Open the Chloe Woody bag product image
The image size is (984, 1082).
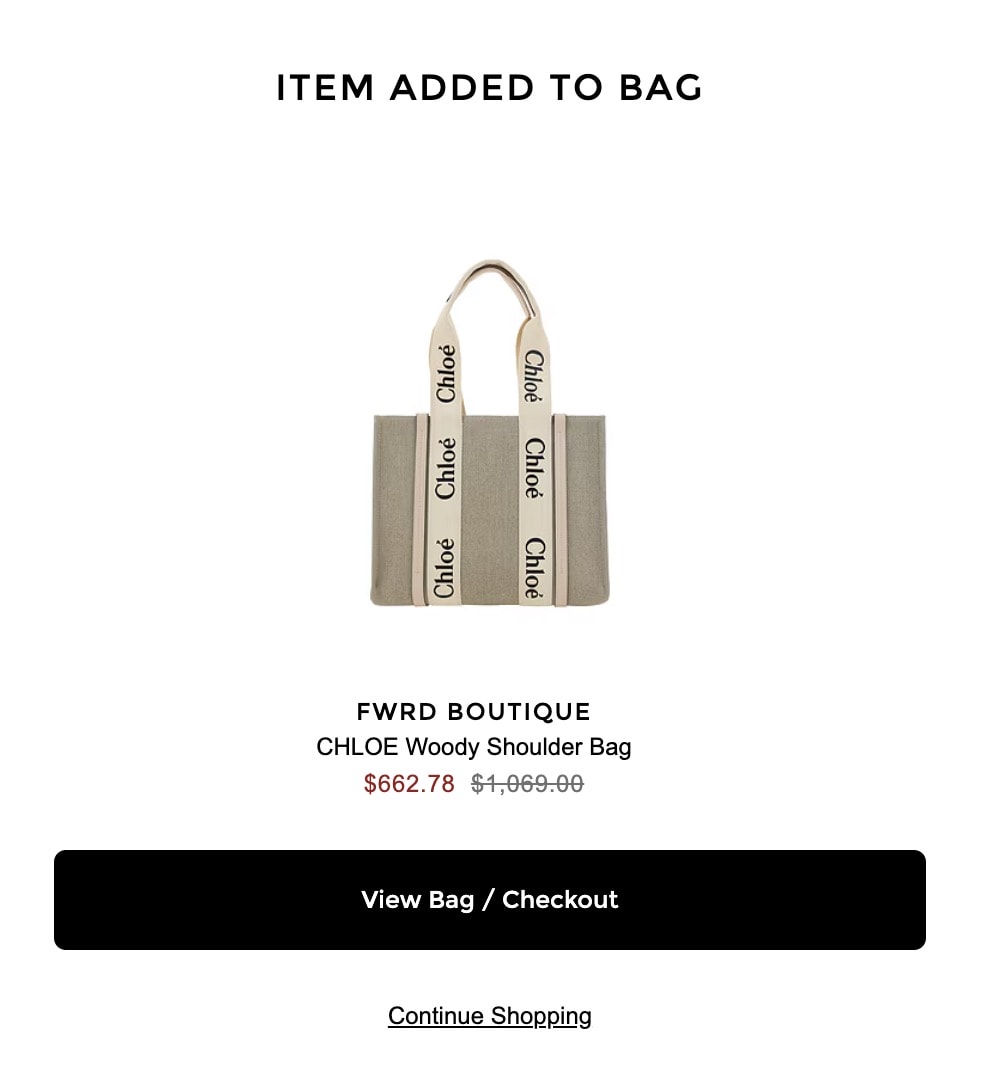click(490, 433)
